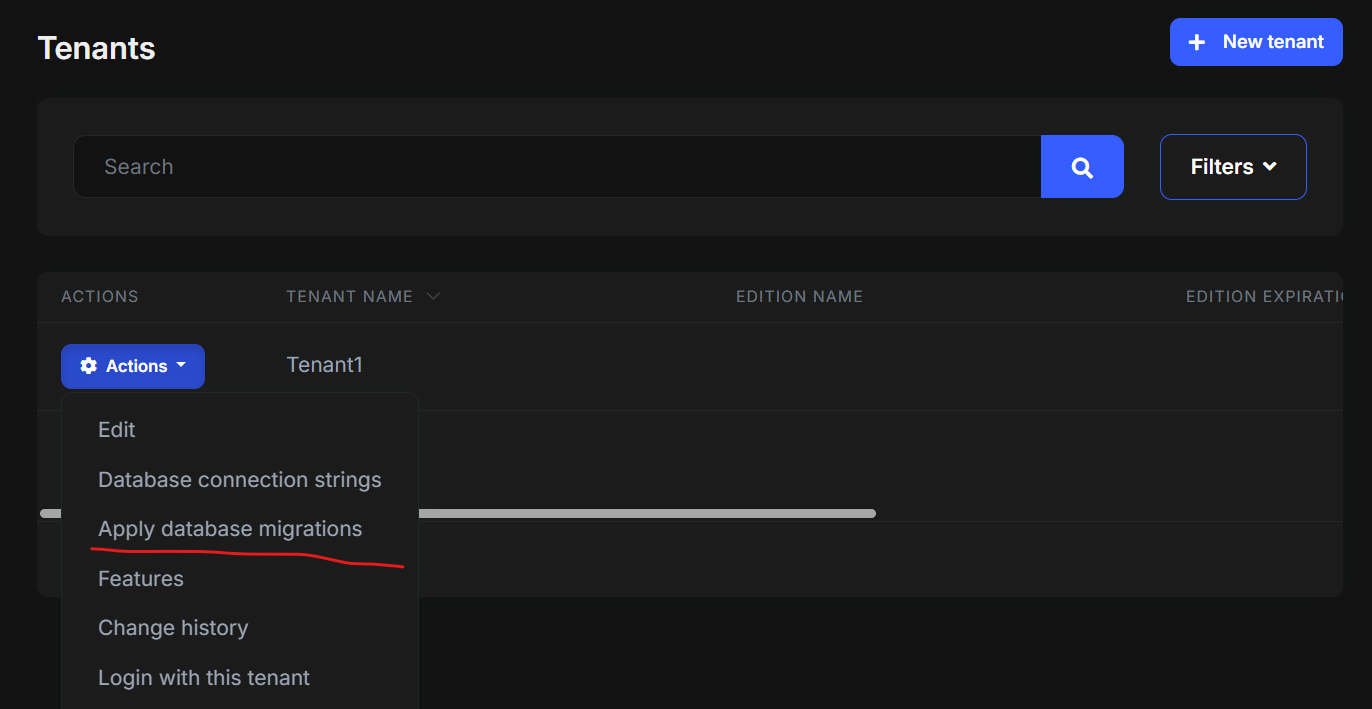
Task: Open Database connection strings option
Action: 239,480
